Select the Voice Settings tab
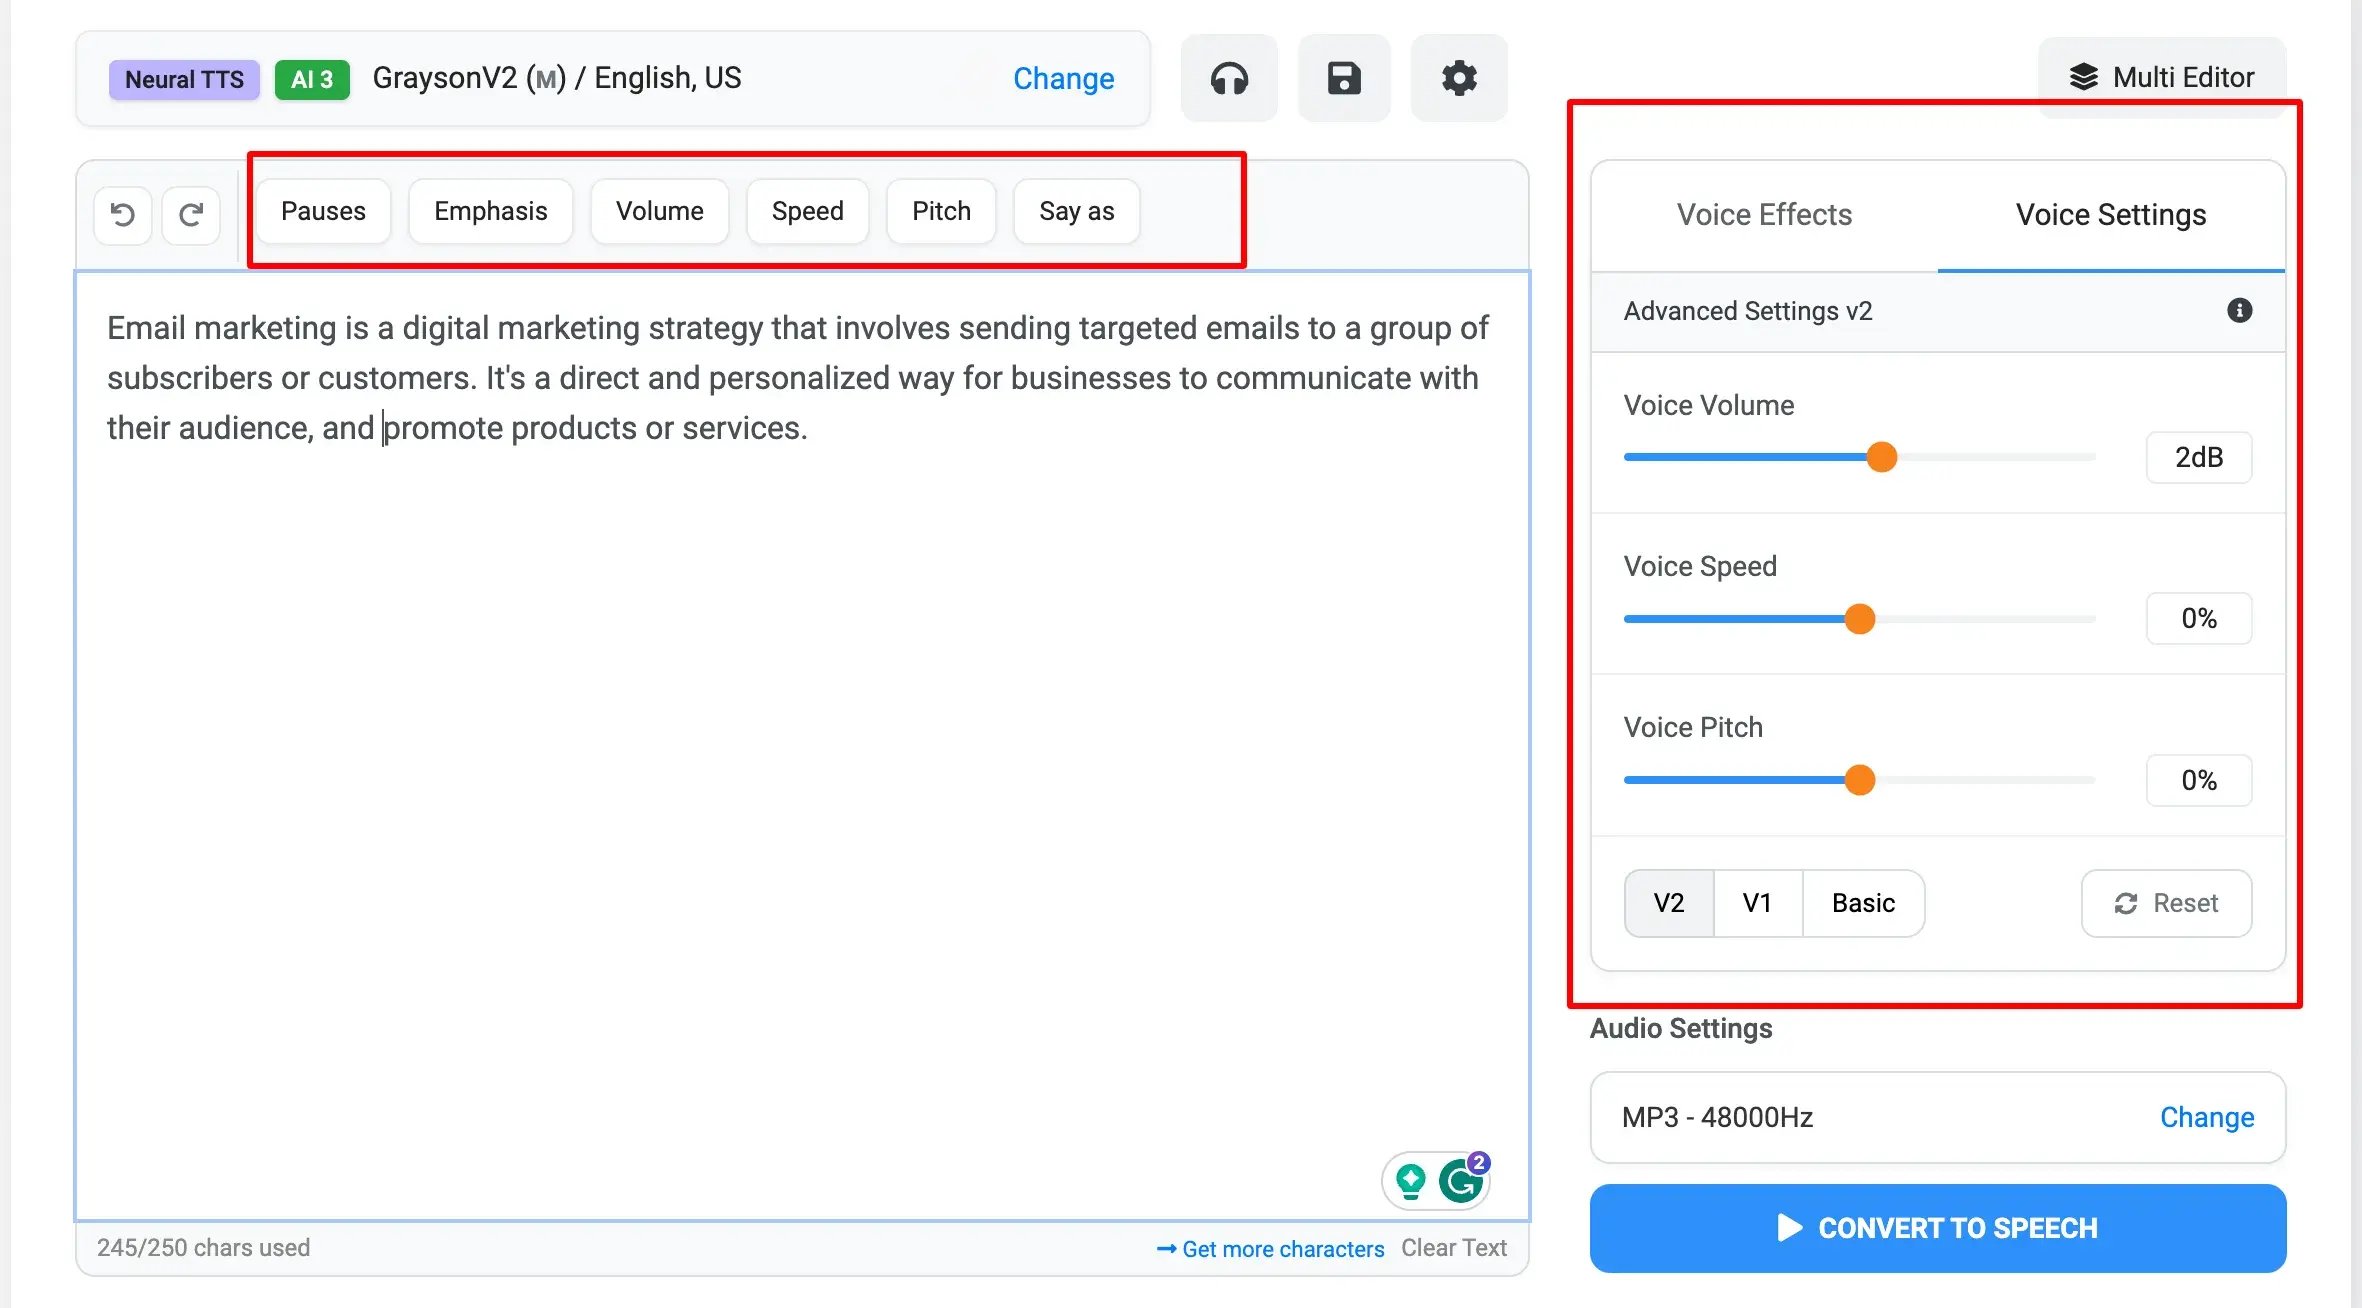 pos(2110,215)
